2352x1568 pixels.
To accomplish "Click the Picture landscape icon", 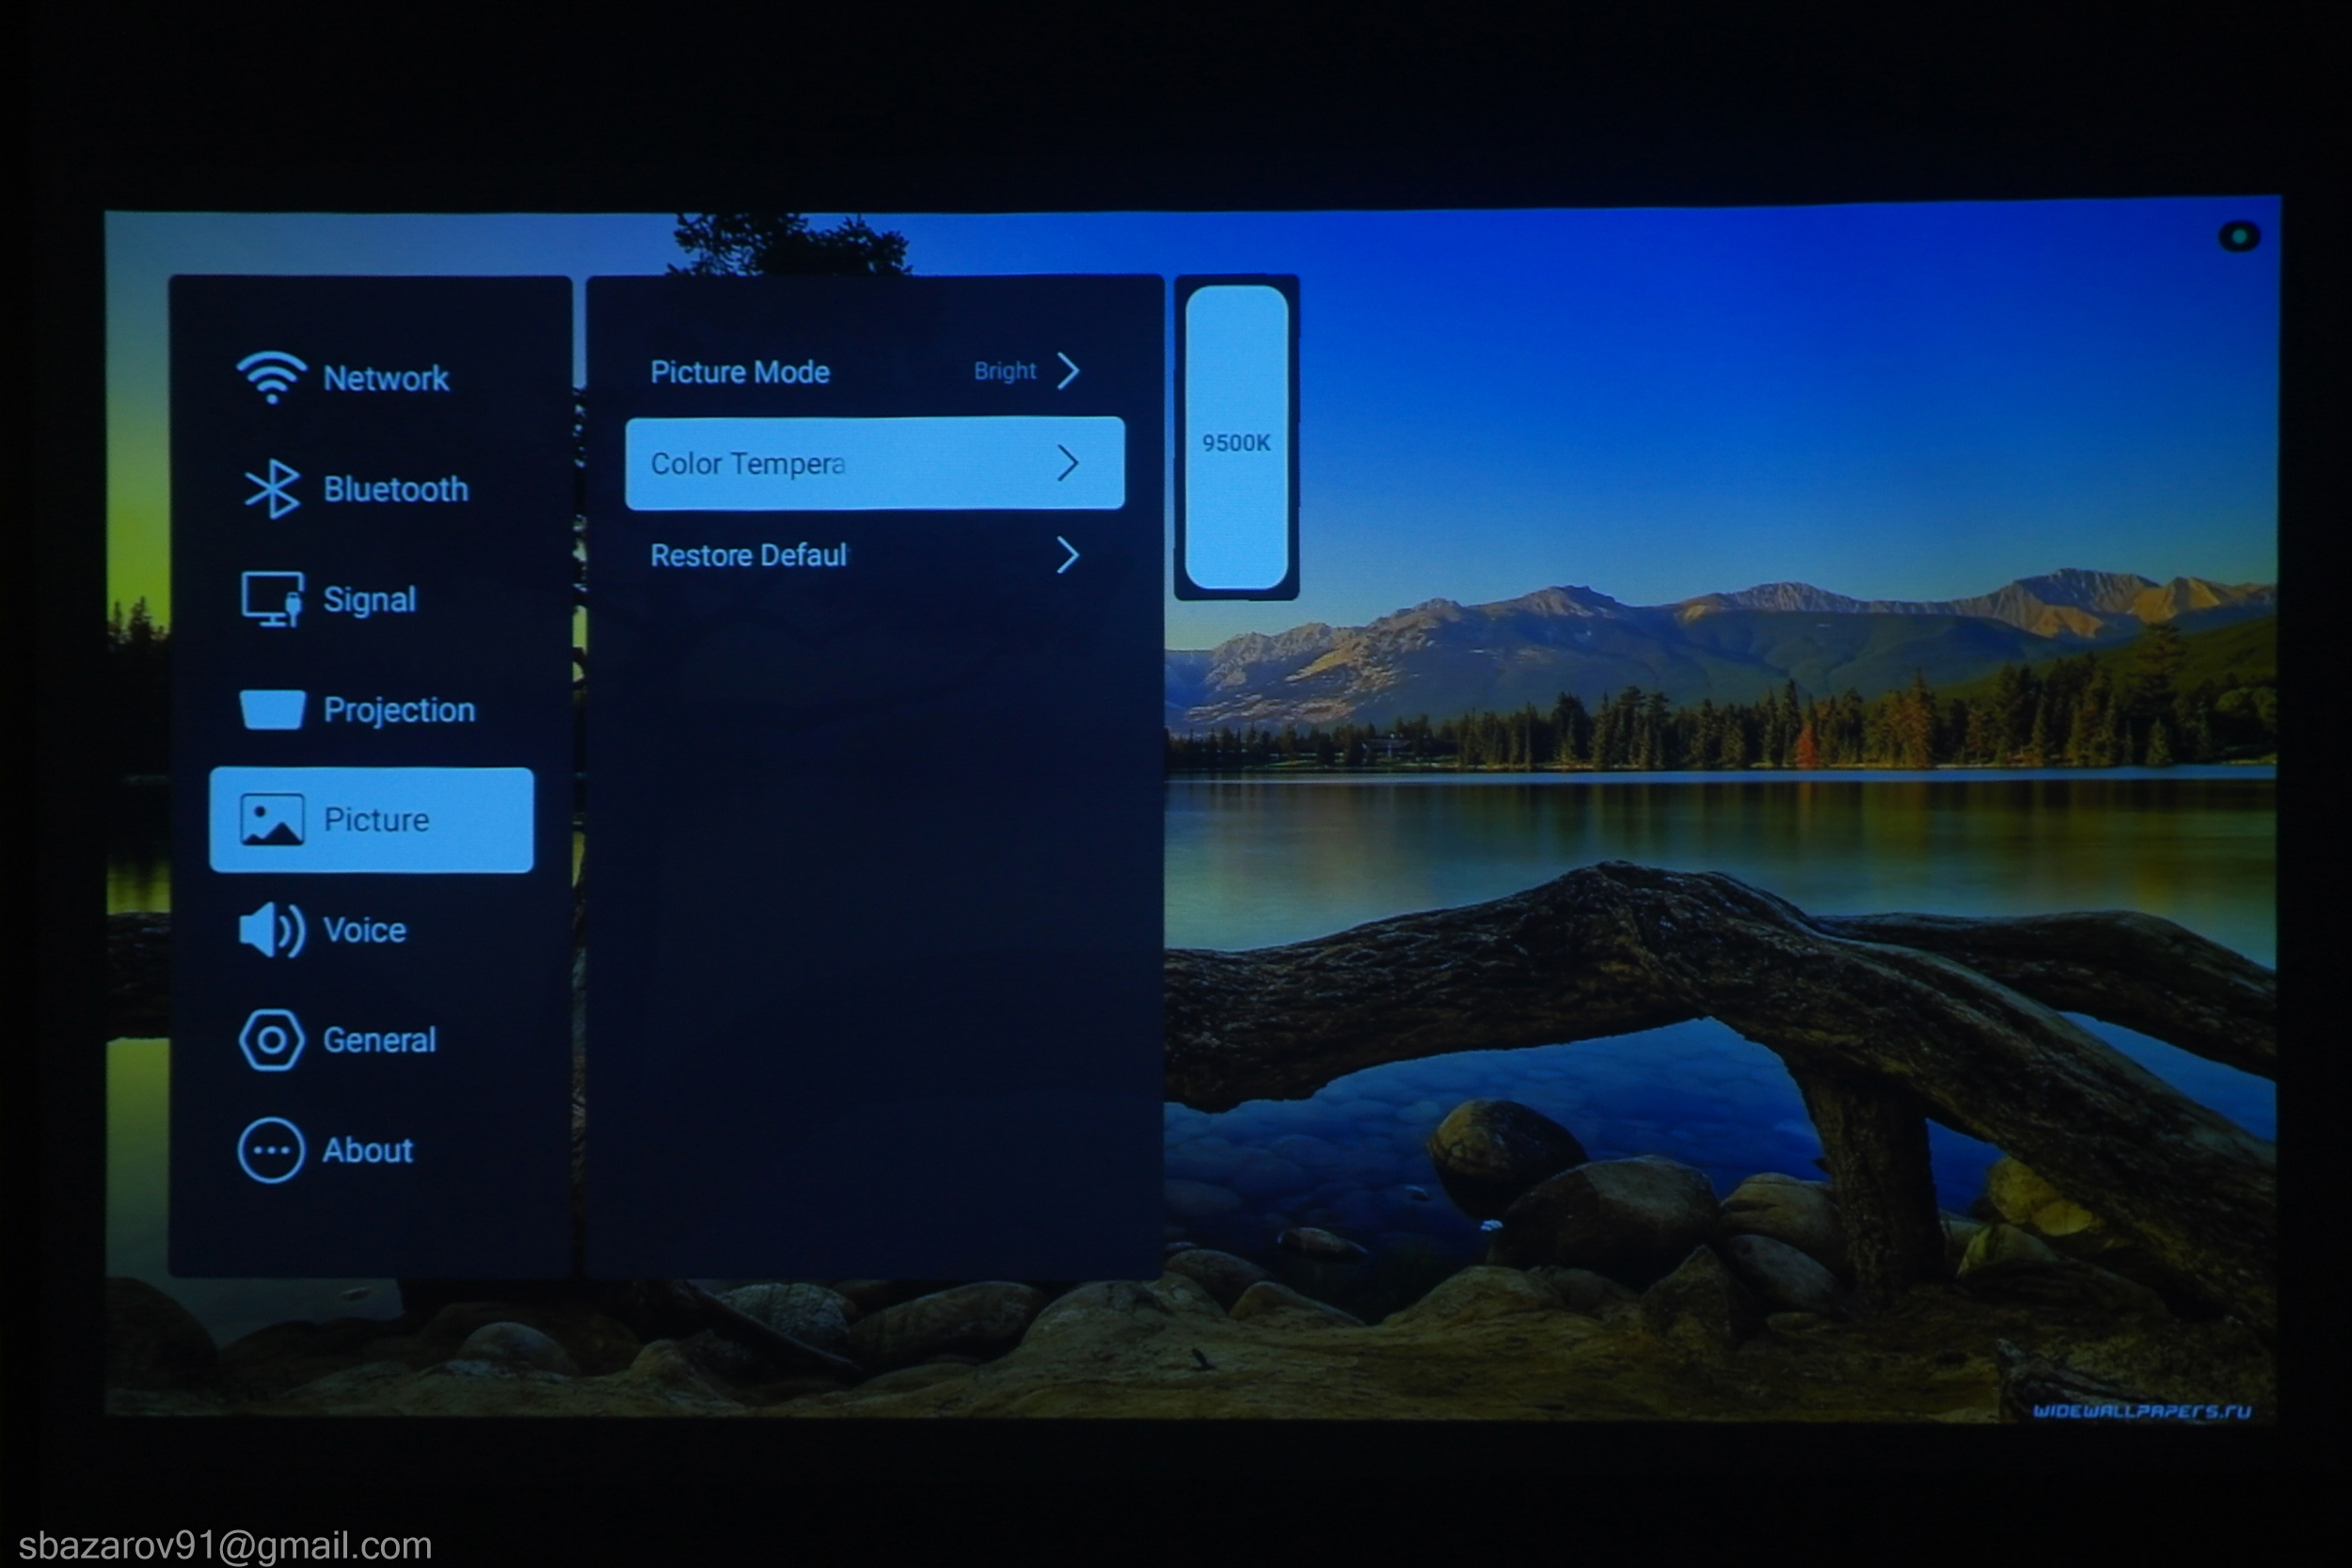I will (271, 819).
